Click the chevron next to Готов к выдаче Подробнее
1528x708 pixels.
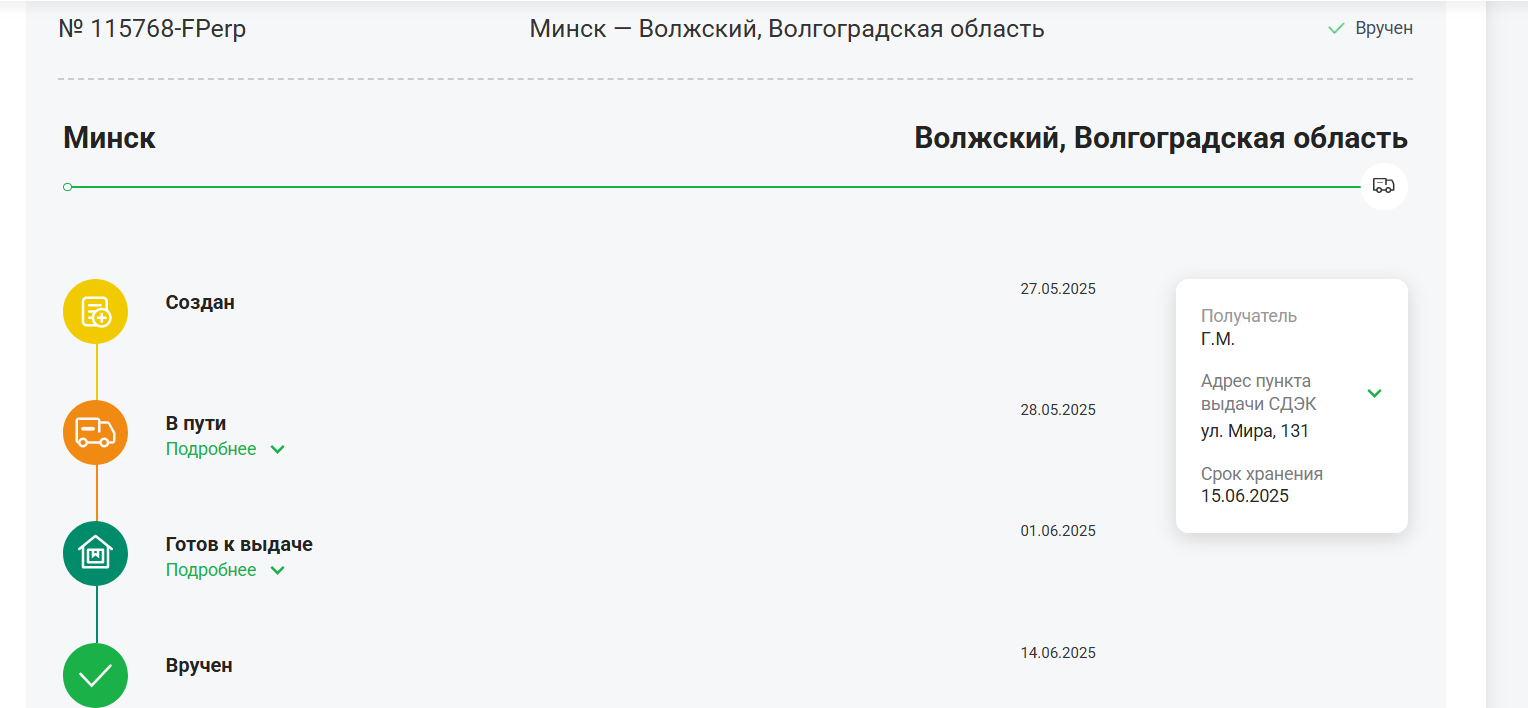(278, 571)
